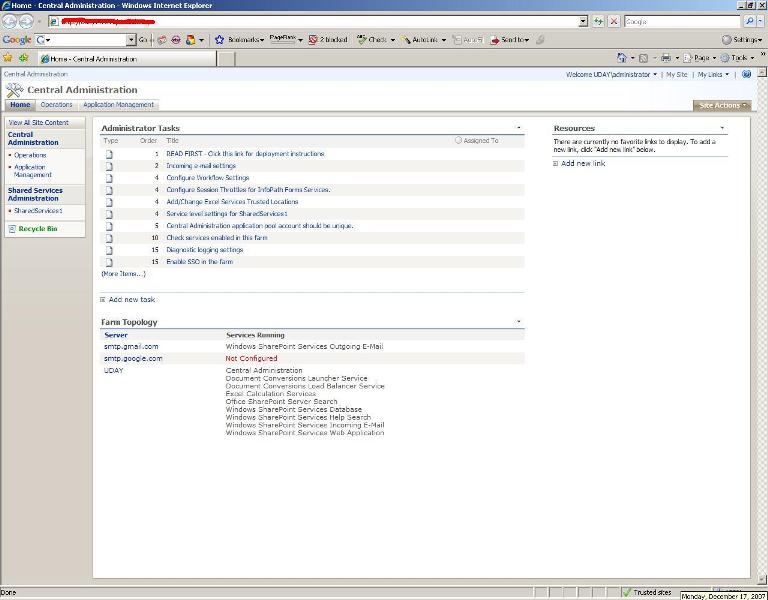Open the address bar dropdown

(583, 22)
